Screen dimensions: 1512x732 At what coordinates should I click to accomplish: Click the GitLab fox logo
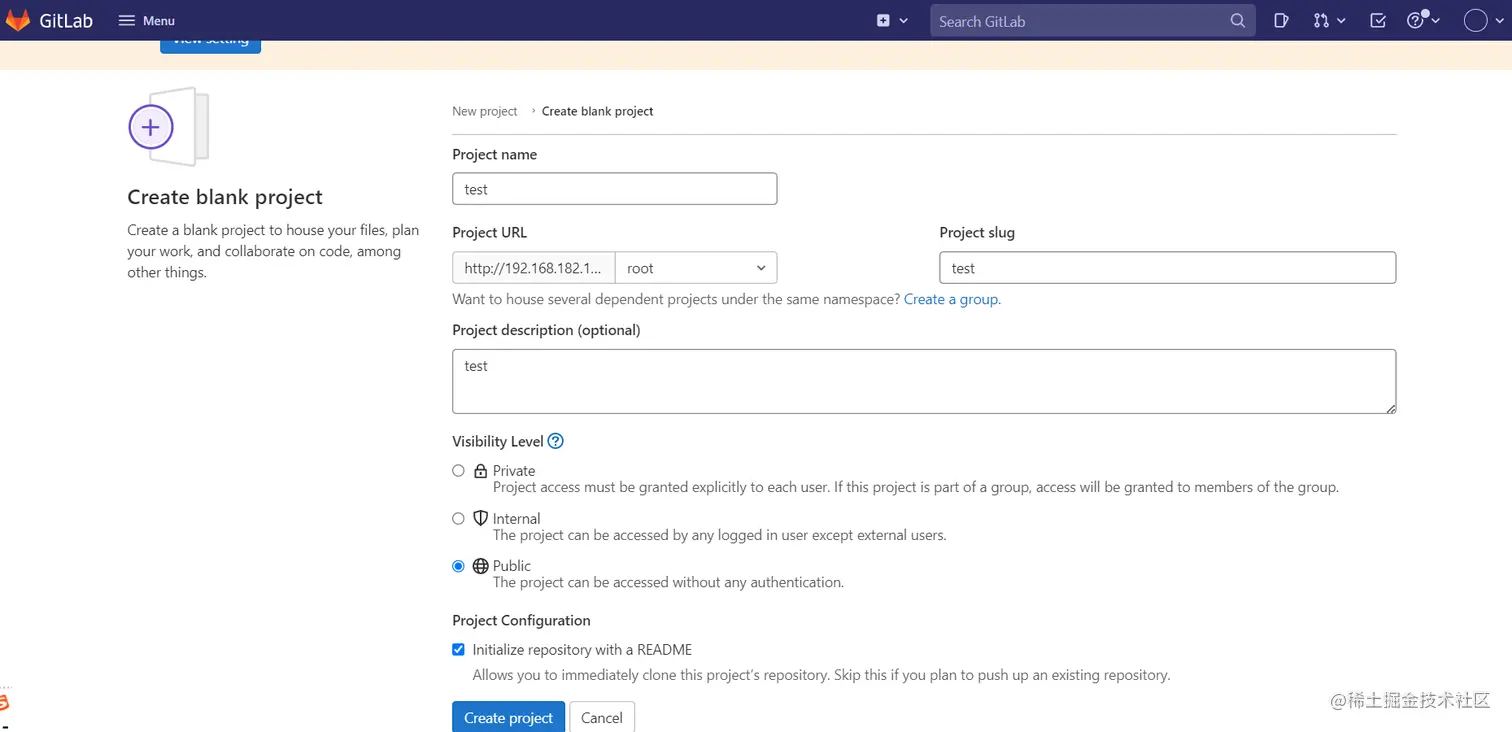coord(18,20)
